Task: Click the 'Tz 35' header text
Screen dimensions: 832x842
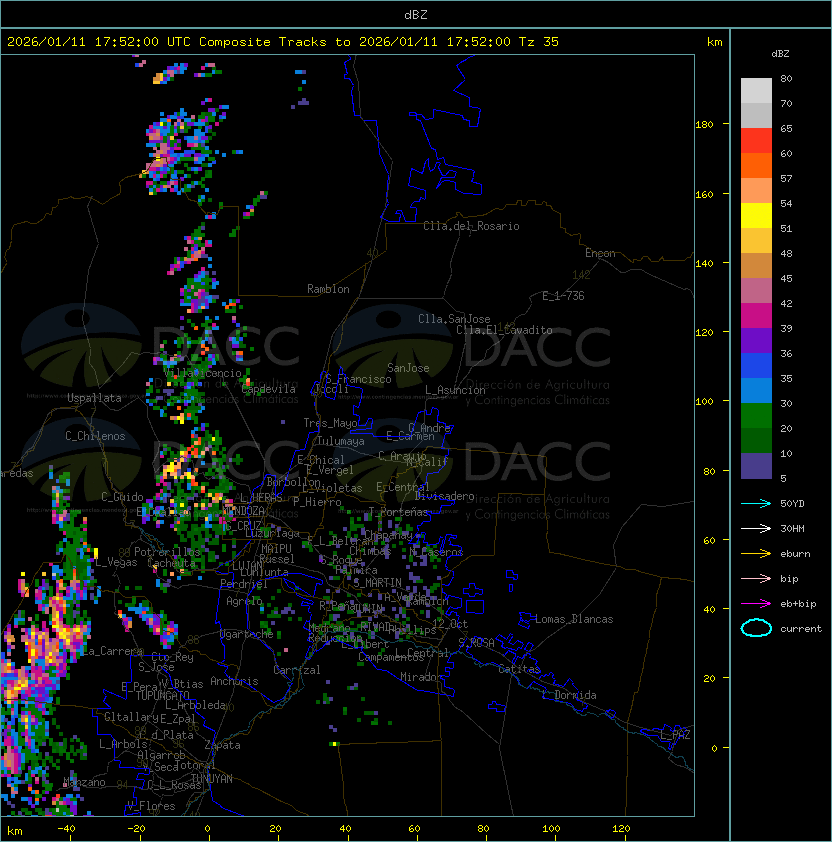Action: tap(539, 42)
